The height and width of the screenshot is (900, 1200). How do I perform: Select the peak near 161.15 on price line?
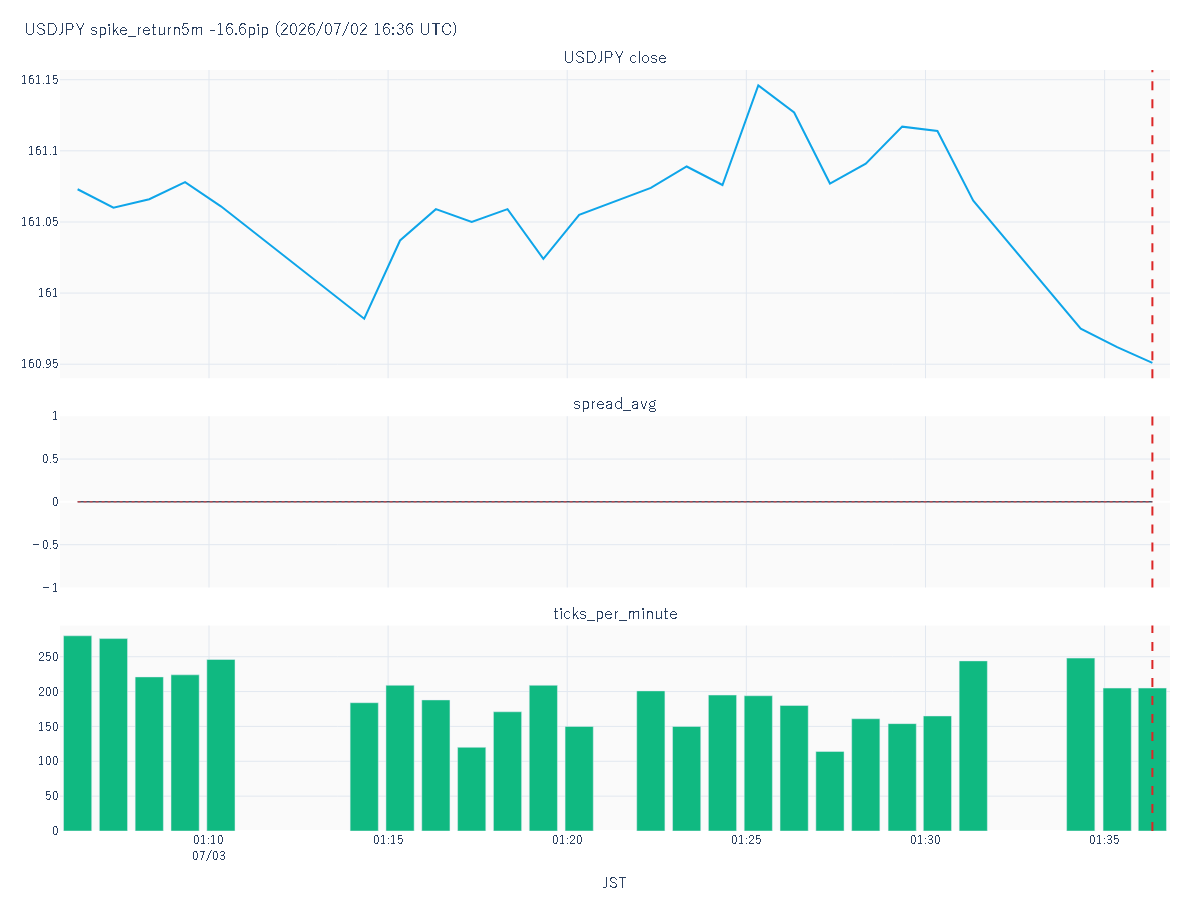758,86
